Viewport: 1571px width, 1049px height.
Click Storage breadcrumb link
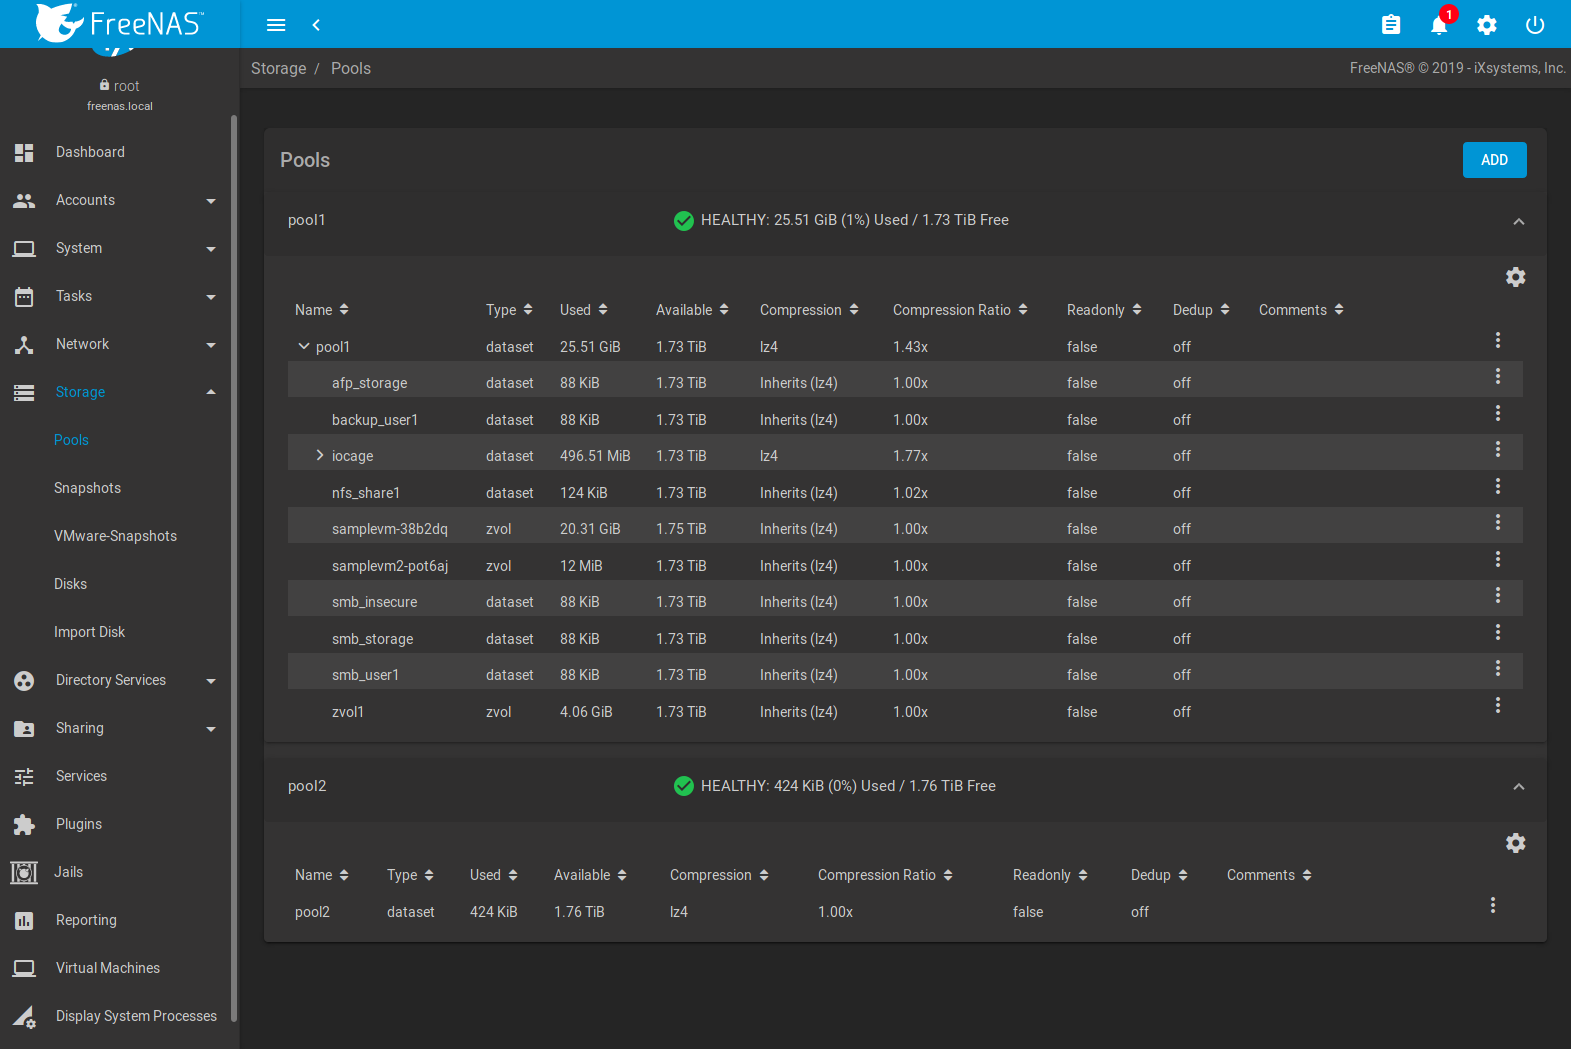click(278, 68)
